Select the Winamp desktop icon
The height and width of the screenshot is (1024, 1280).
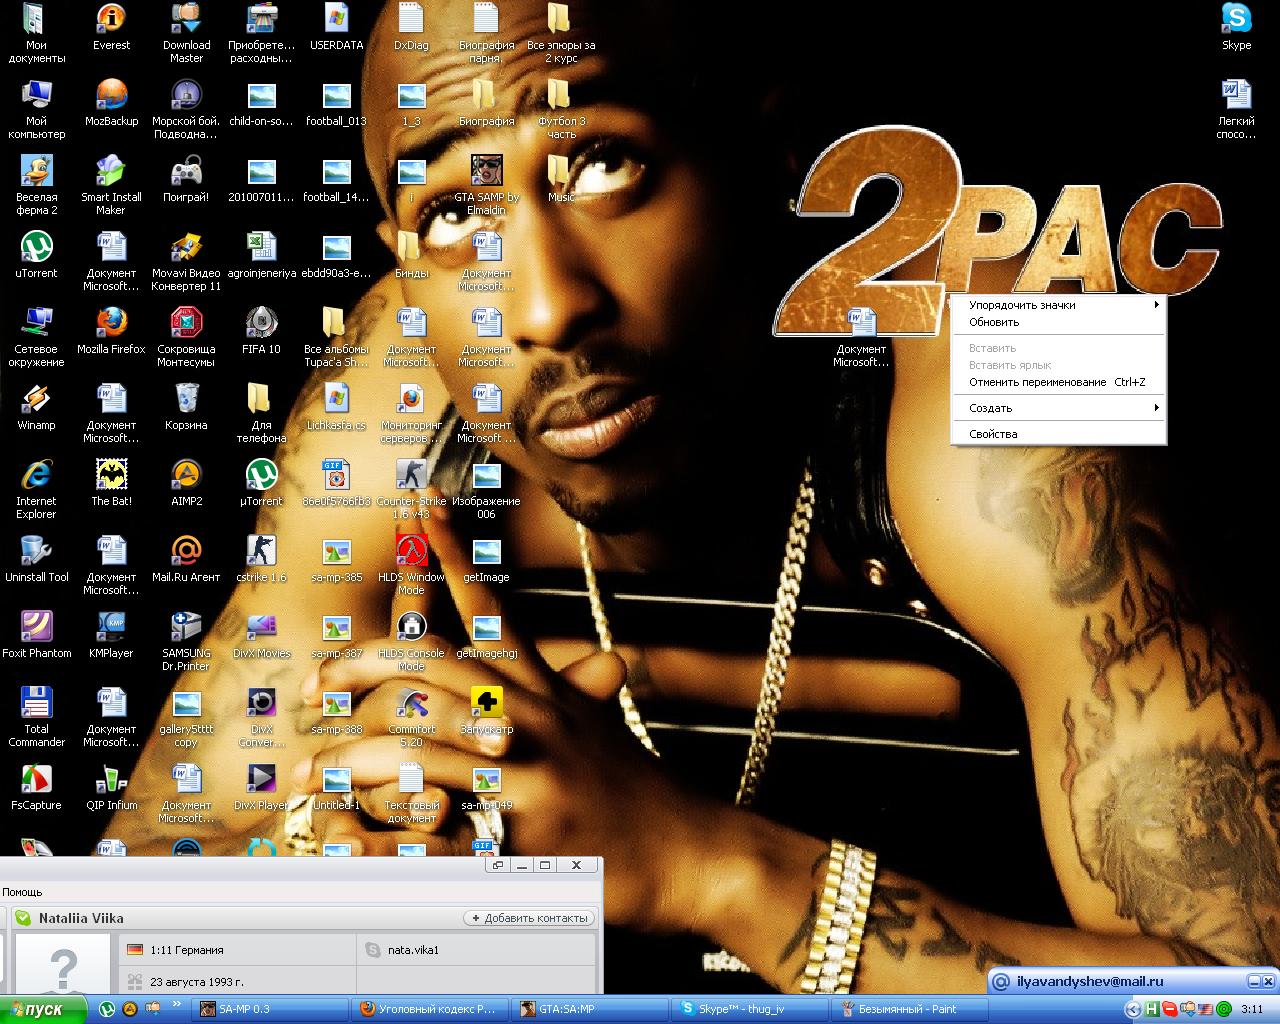36,407
